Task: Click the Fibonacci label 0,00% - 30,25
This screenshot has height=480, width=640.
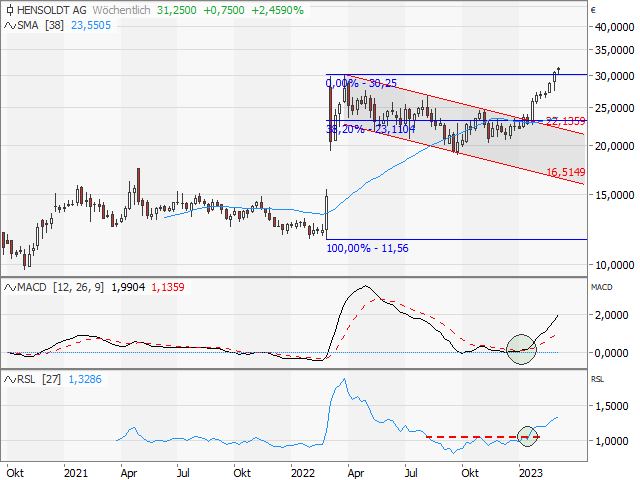Action: 361,83
